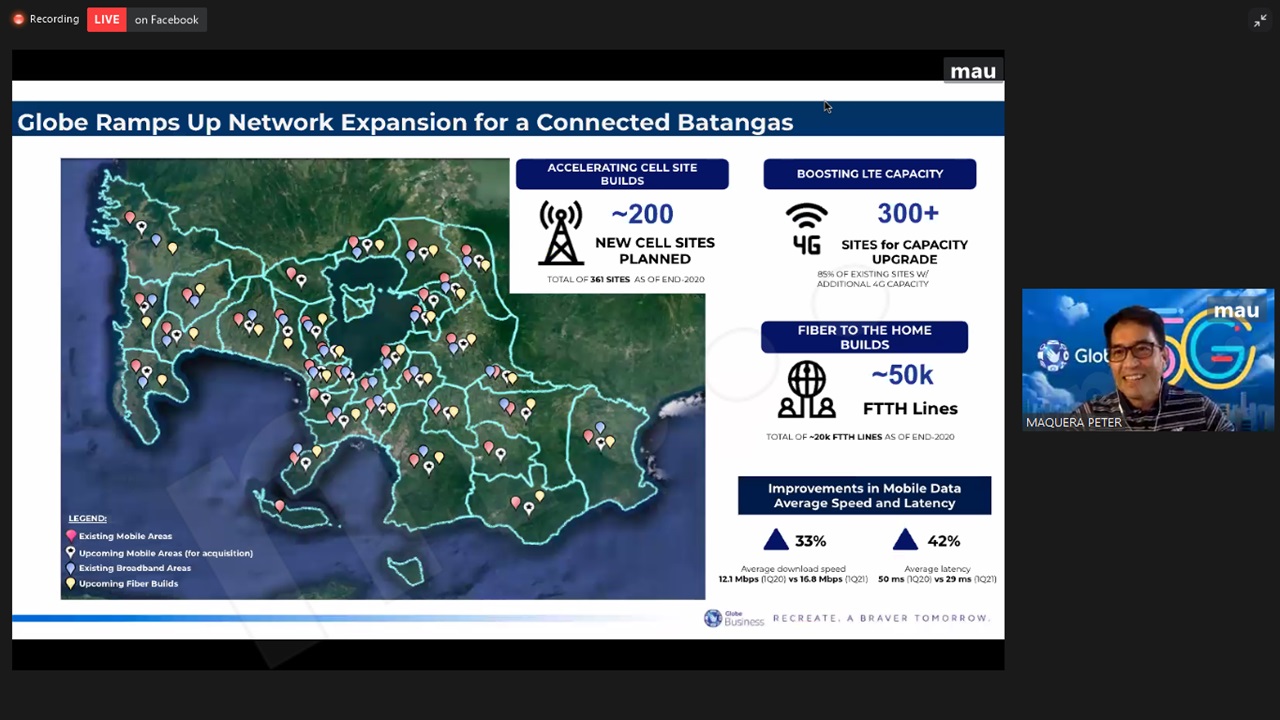Click the yellow Upcoming Fiber Builds legend pin
This screenshot has height=720, width=1280.
pyautogui.click(x=71, y=583)
